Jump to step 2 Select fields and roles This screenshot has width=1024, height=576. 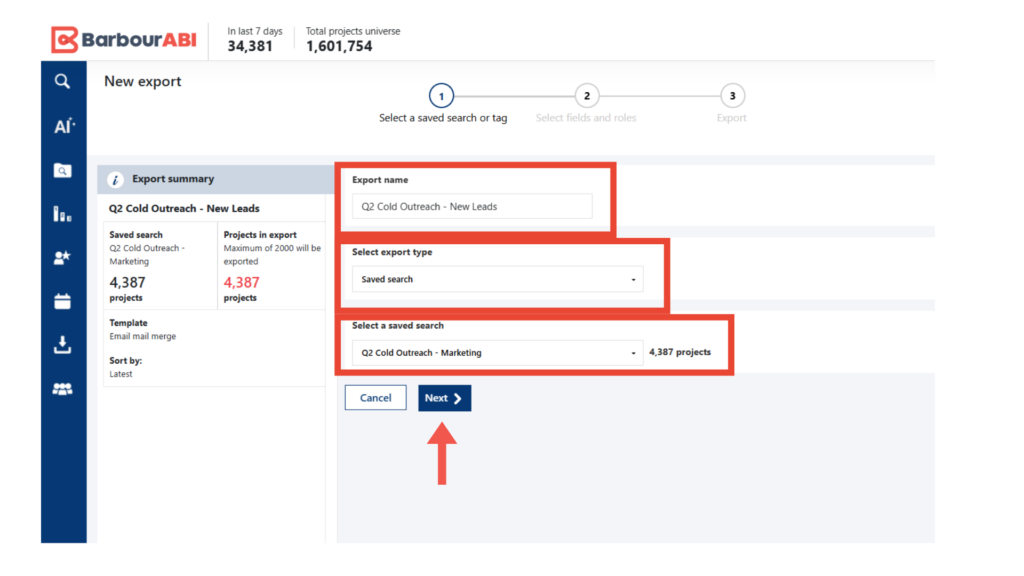click(x=586, y=96)
